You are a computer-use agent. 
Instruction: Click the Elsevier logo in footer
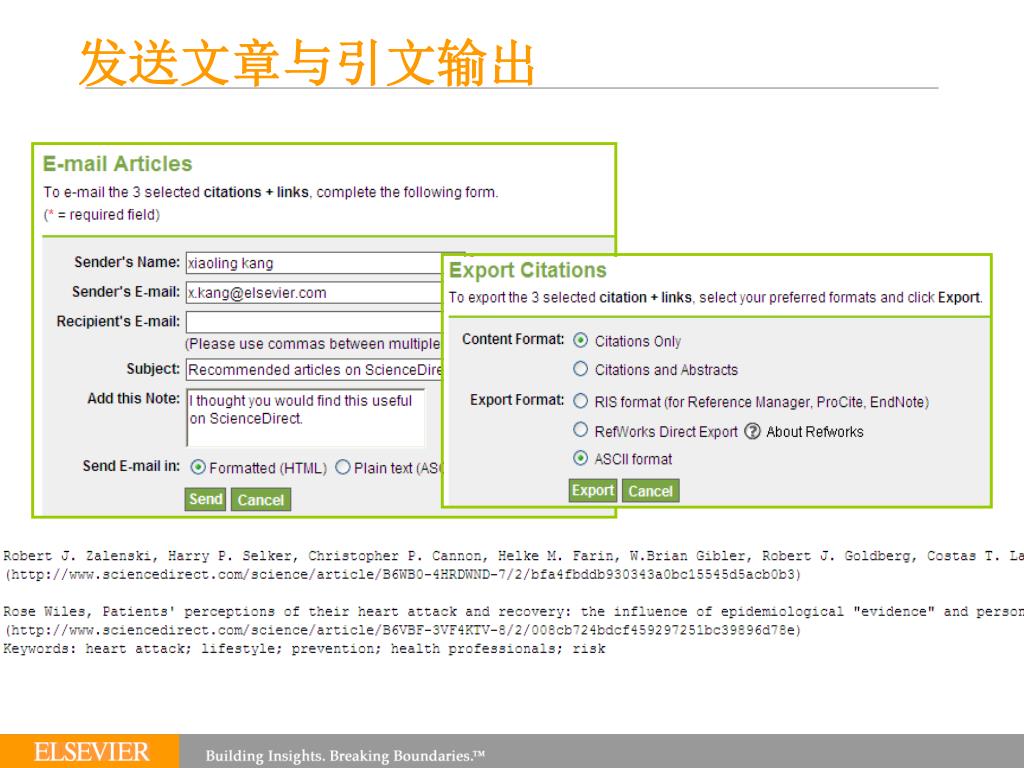coord(91,752)
